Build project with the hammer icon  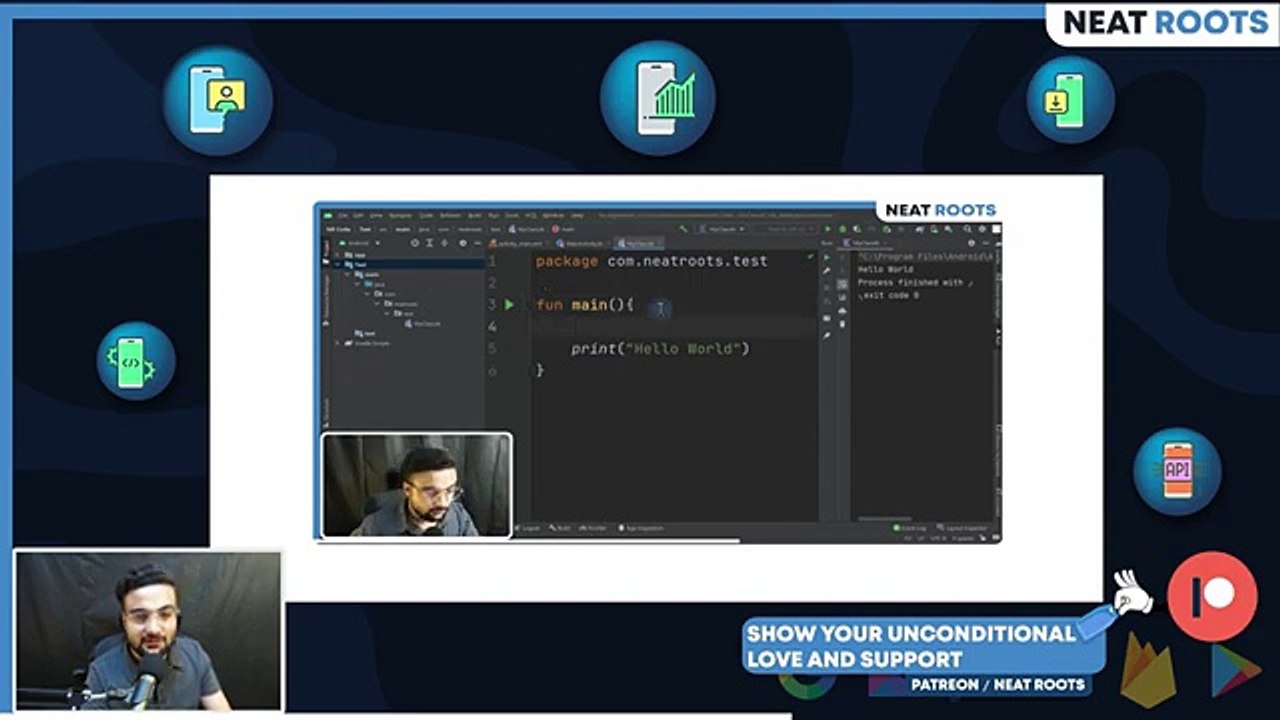point(684,229)
